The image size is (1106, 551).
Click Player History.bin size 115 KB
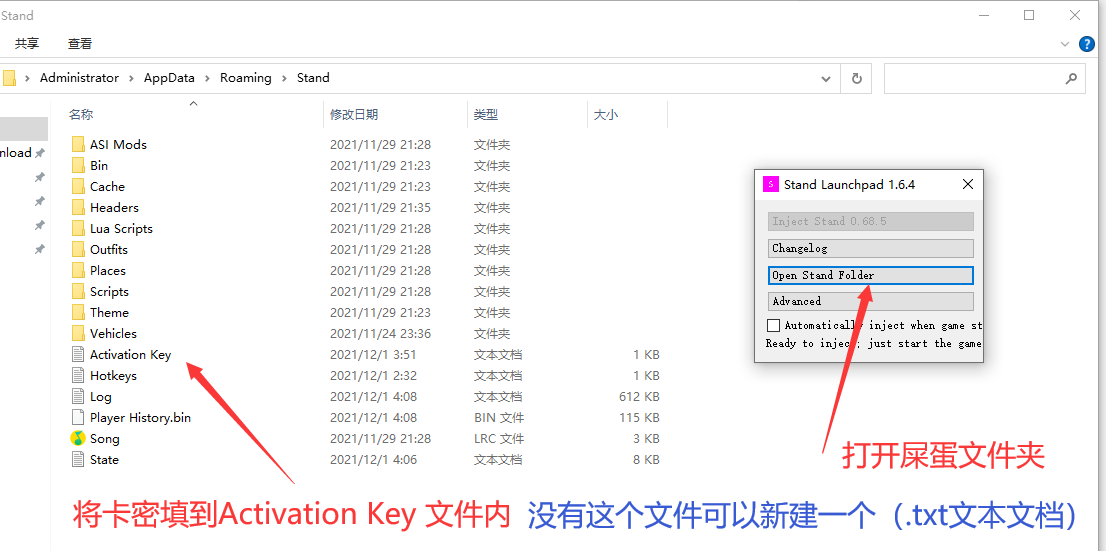click(x=639, y=418)
